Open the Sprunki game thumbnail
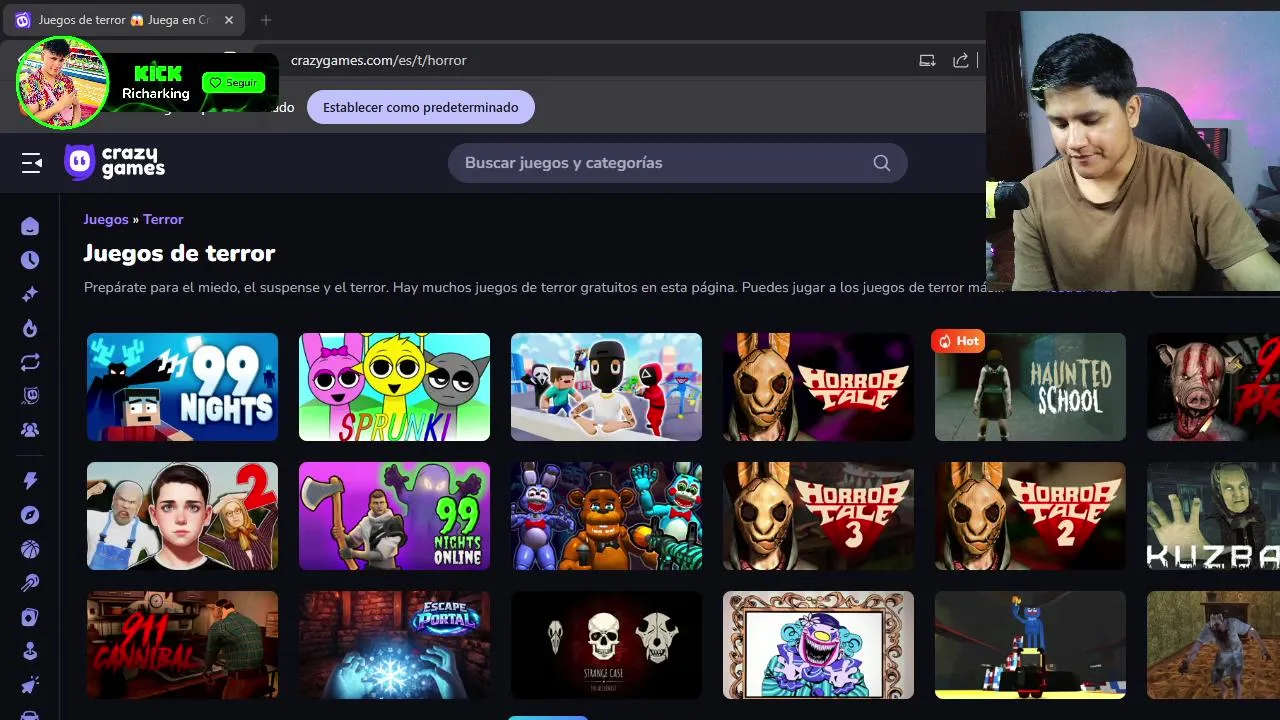The width and height of the screenshot is (1280, 720). (394, 387)
